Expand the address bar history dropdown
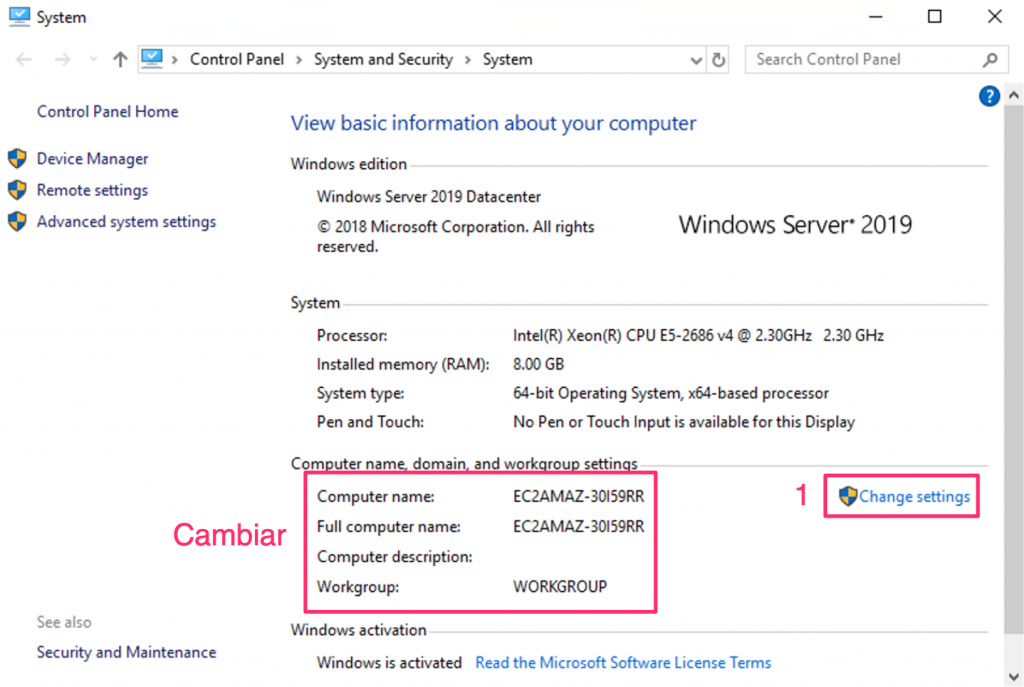Screen dimensions: 1024x687 click(697, 60)
